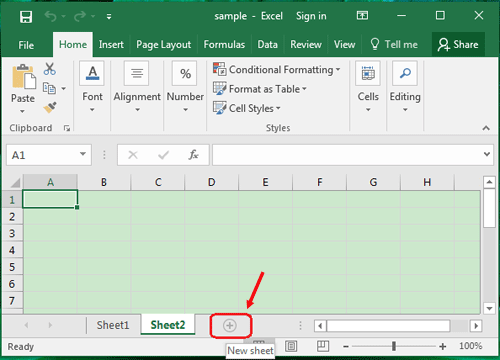Click the Share button

[x=458, y=45]
